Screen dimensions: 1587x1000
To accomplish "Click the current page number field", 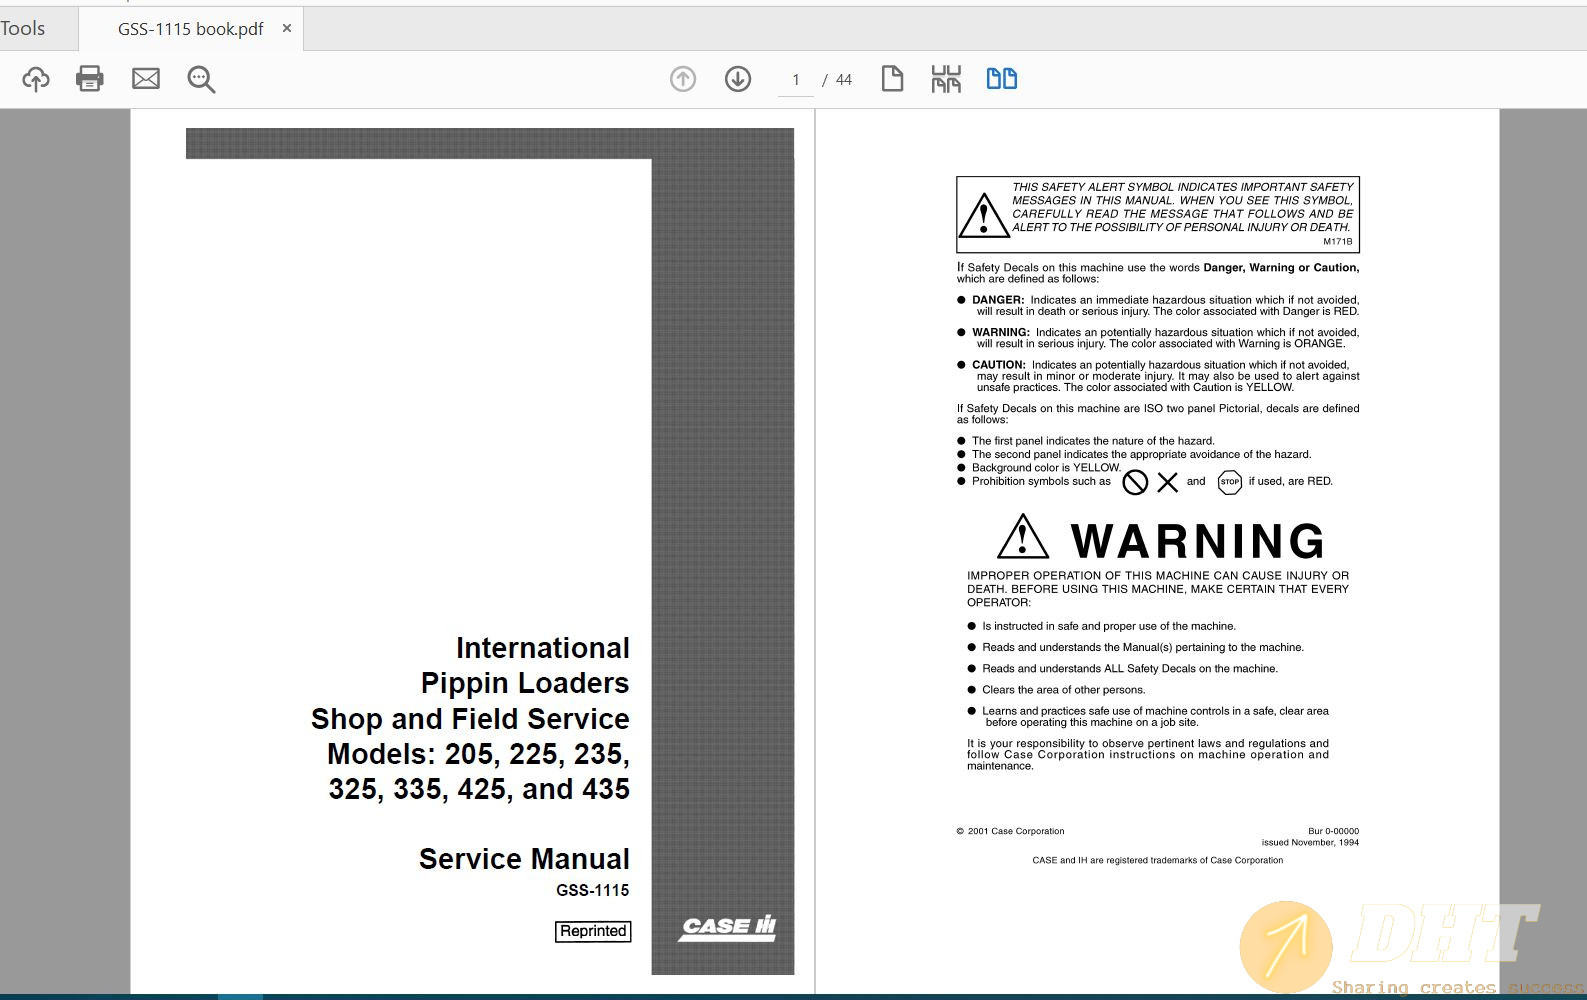I will 796,80.
